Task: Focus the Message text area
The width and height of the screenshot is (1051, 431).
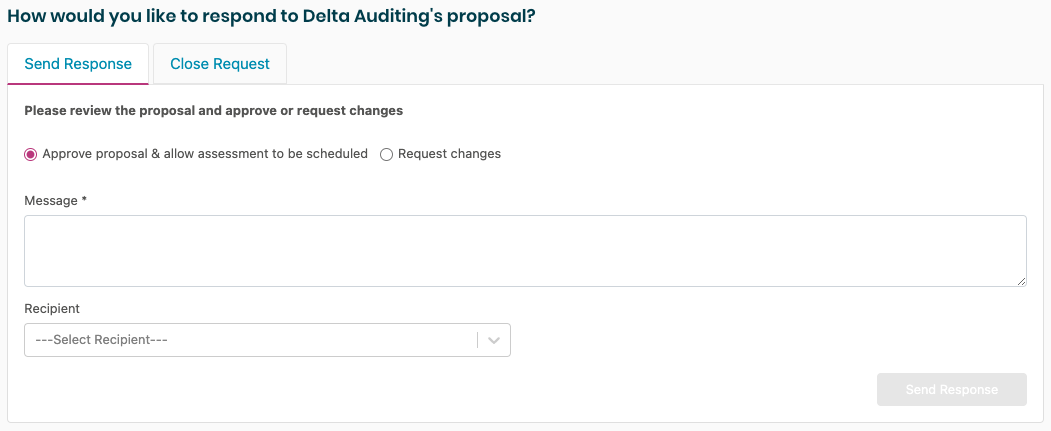Action: coord(525,251)
